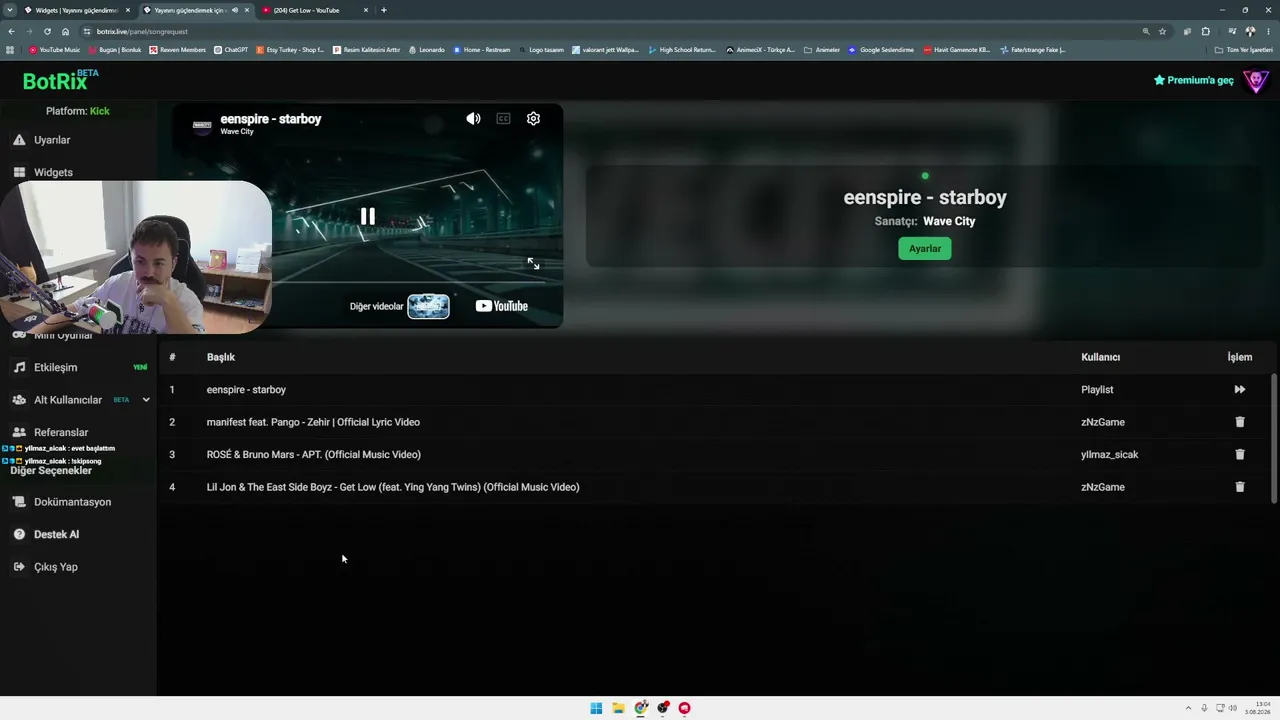Open the YouTube logo link in player
Screen dimensions: 1280x720
click(x=501, y=306)
